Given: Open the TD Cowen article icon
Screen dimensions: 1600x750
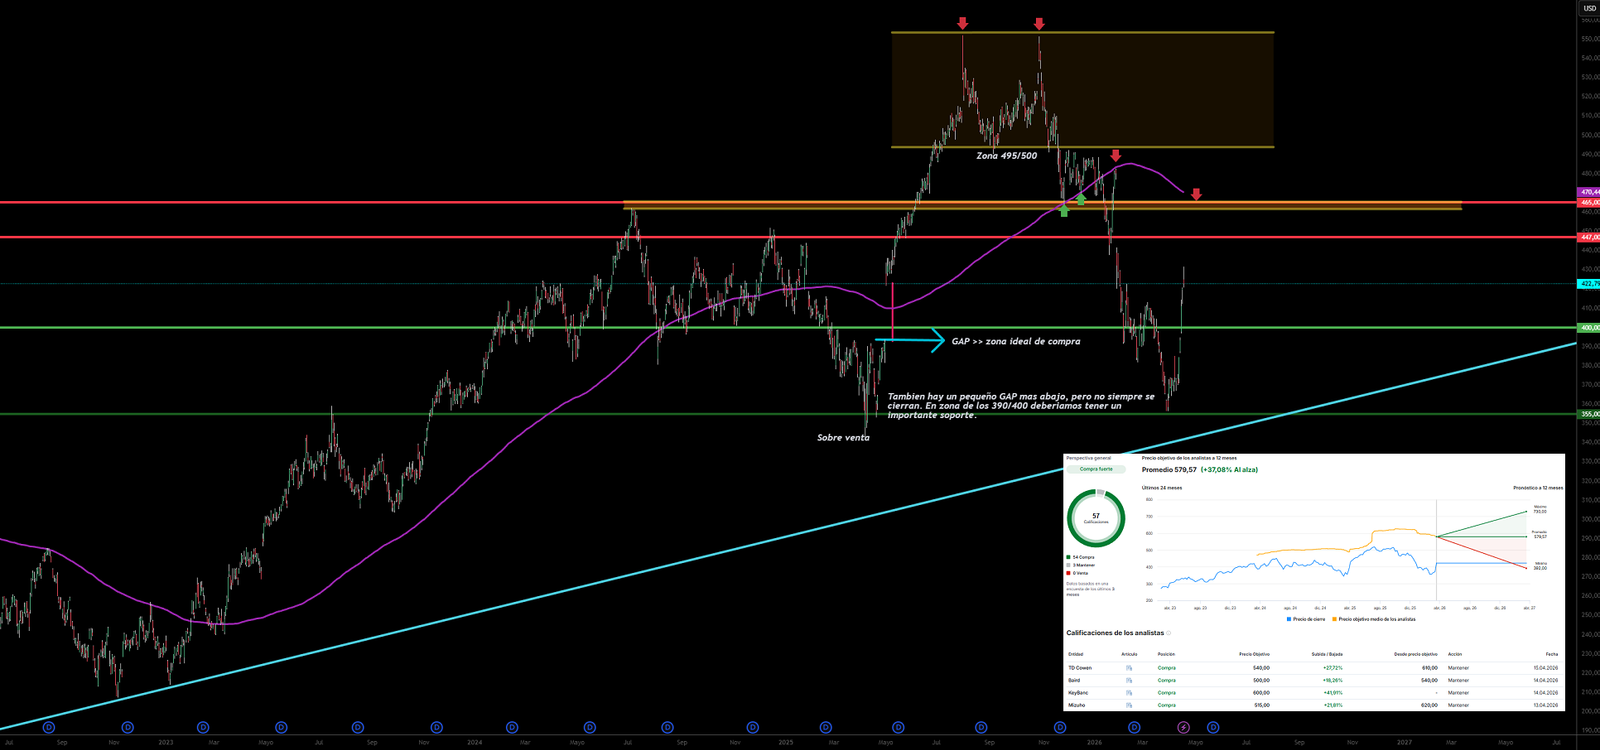Looking at the screenshot, I should tap(1129, 668).
